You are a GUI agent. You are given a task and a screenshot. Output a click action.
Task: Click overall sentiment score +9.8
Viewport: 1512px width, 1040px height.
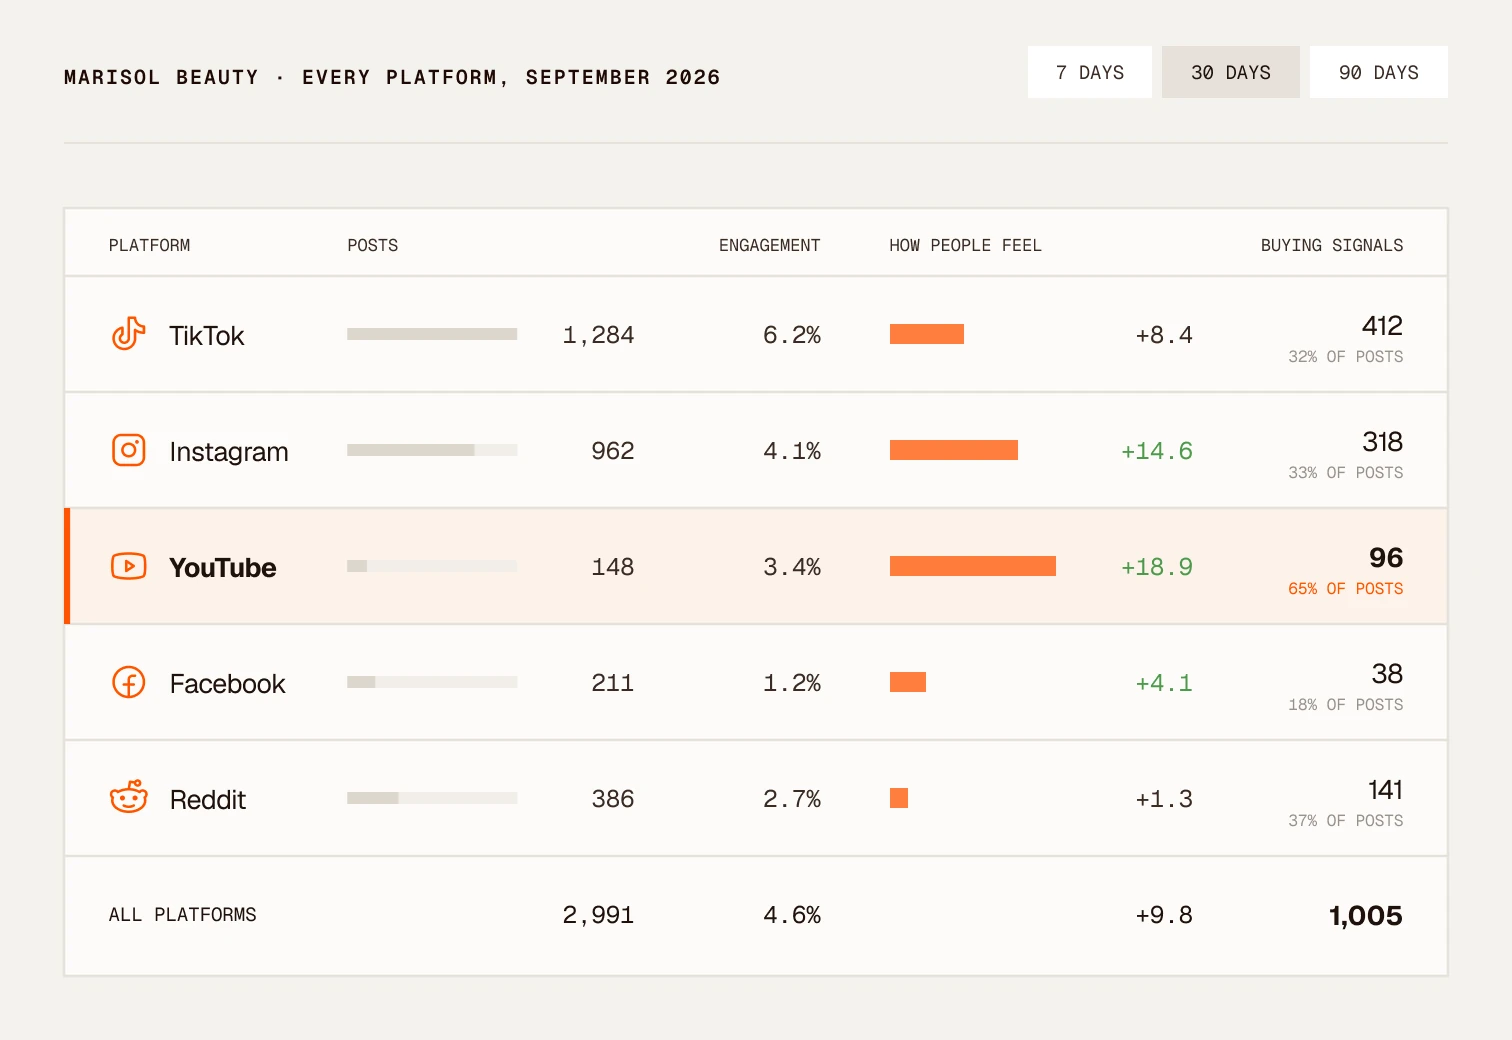[1164, 915]
